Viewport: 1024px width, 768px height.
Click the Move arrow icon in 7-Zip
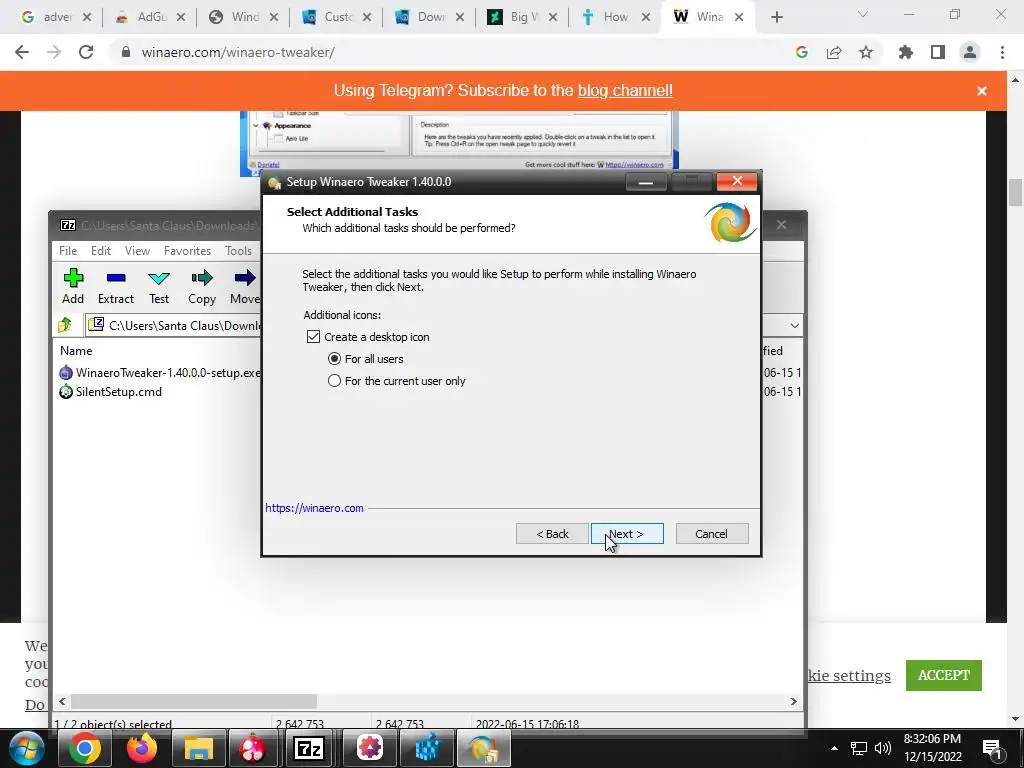245,278
